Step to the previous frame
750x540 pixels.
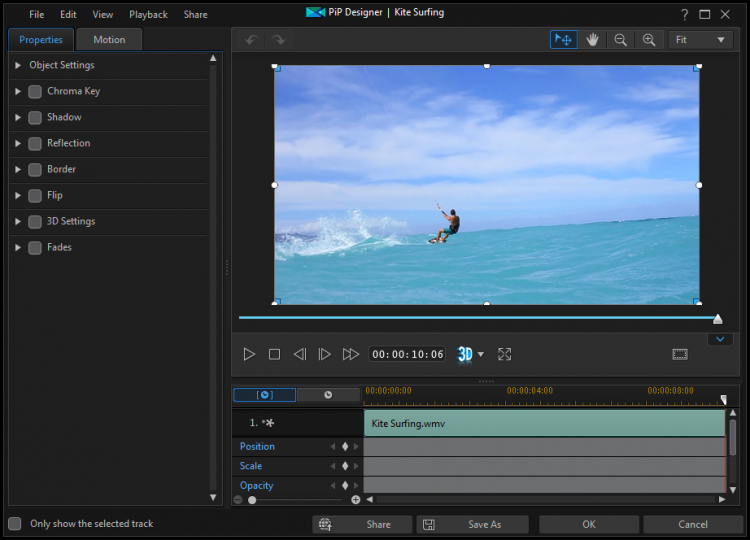click(x=299, y=354)
